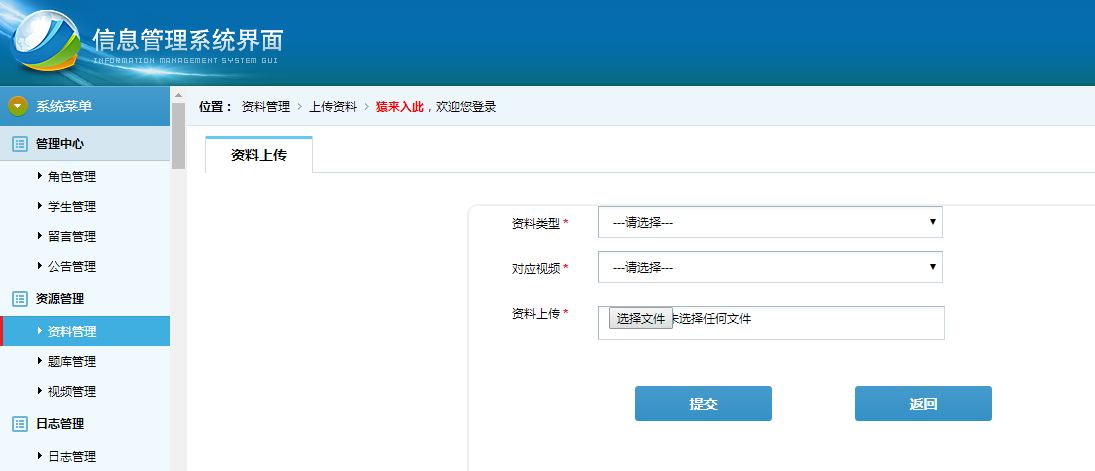Viewport: 1095px width, 471px height.
Task: Collapse the 系统菜单 arrow icon
Action: [x=17, y=106]
